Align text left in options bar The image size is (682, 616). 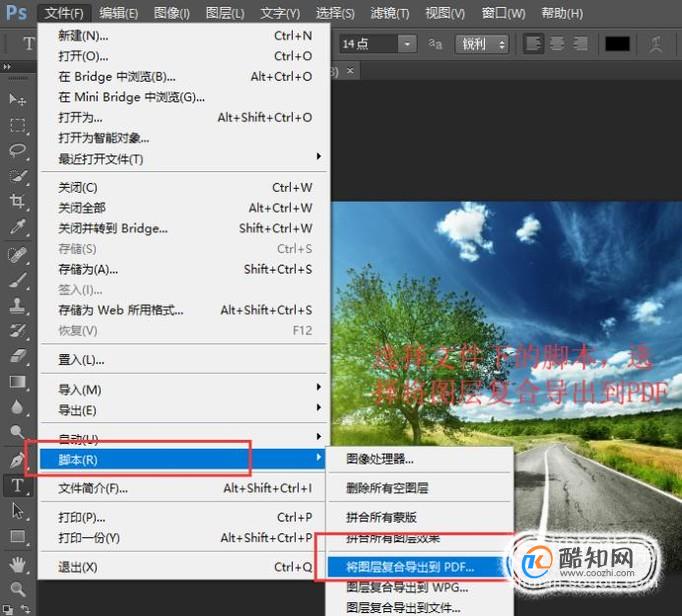pos(534,44)
